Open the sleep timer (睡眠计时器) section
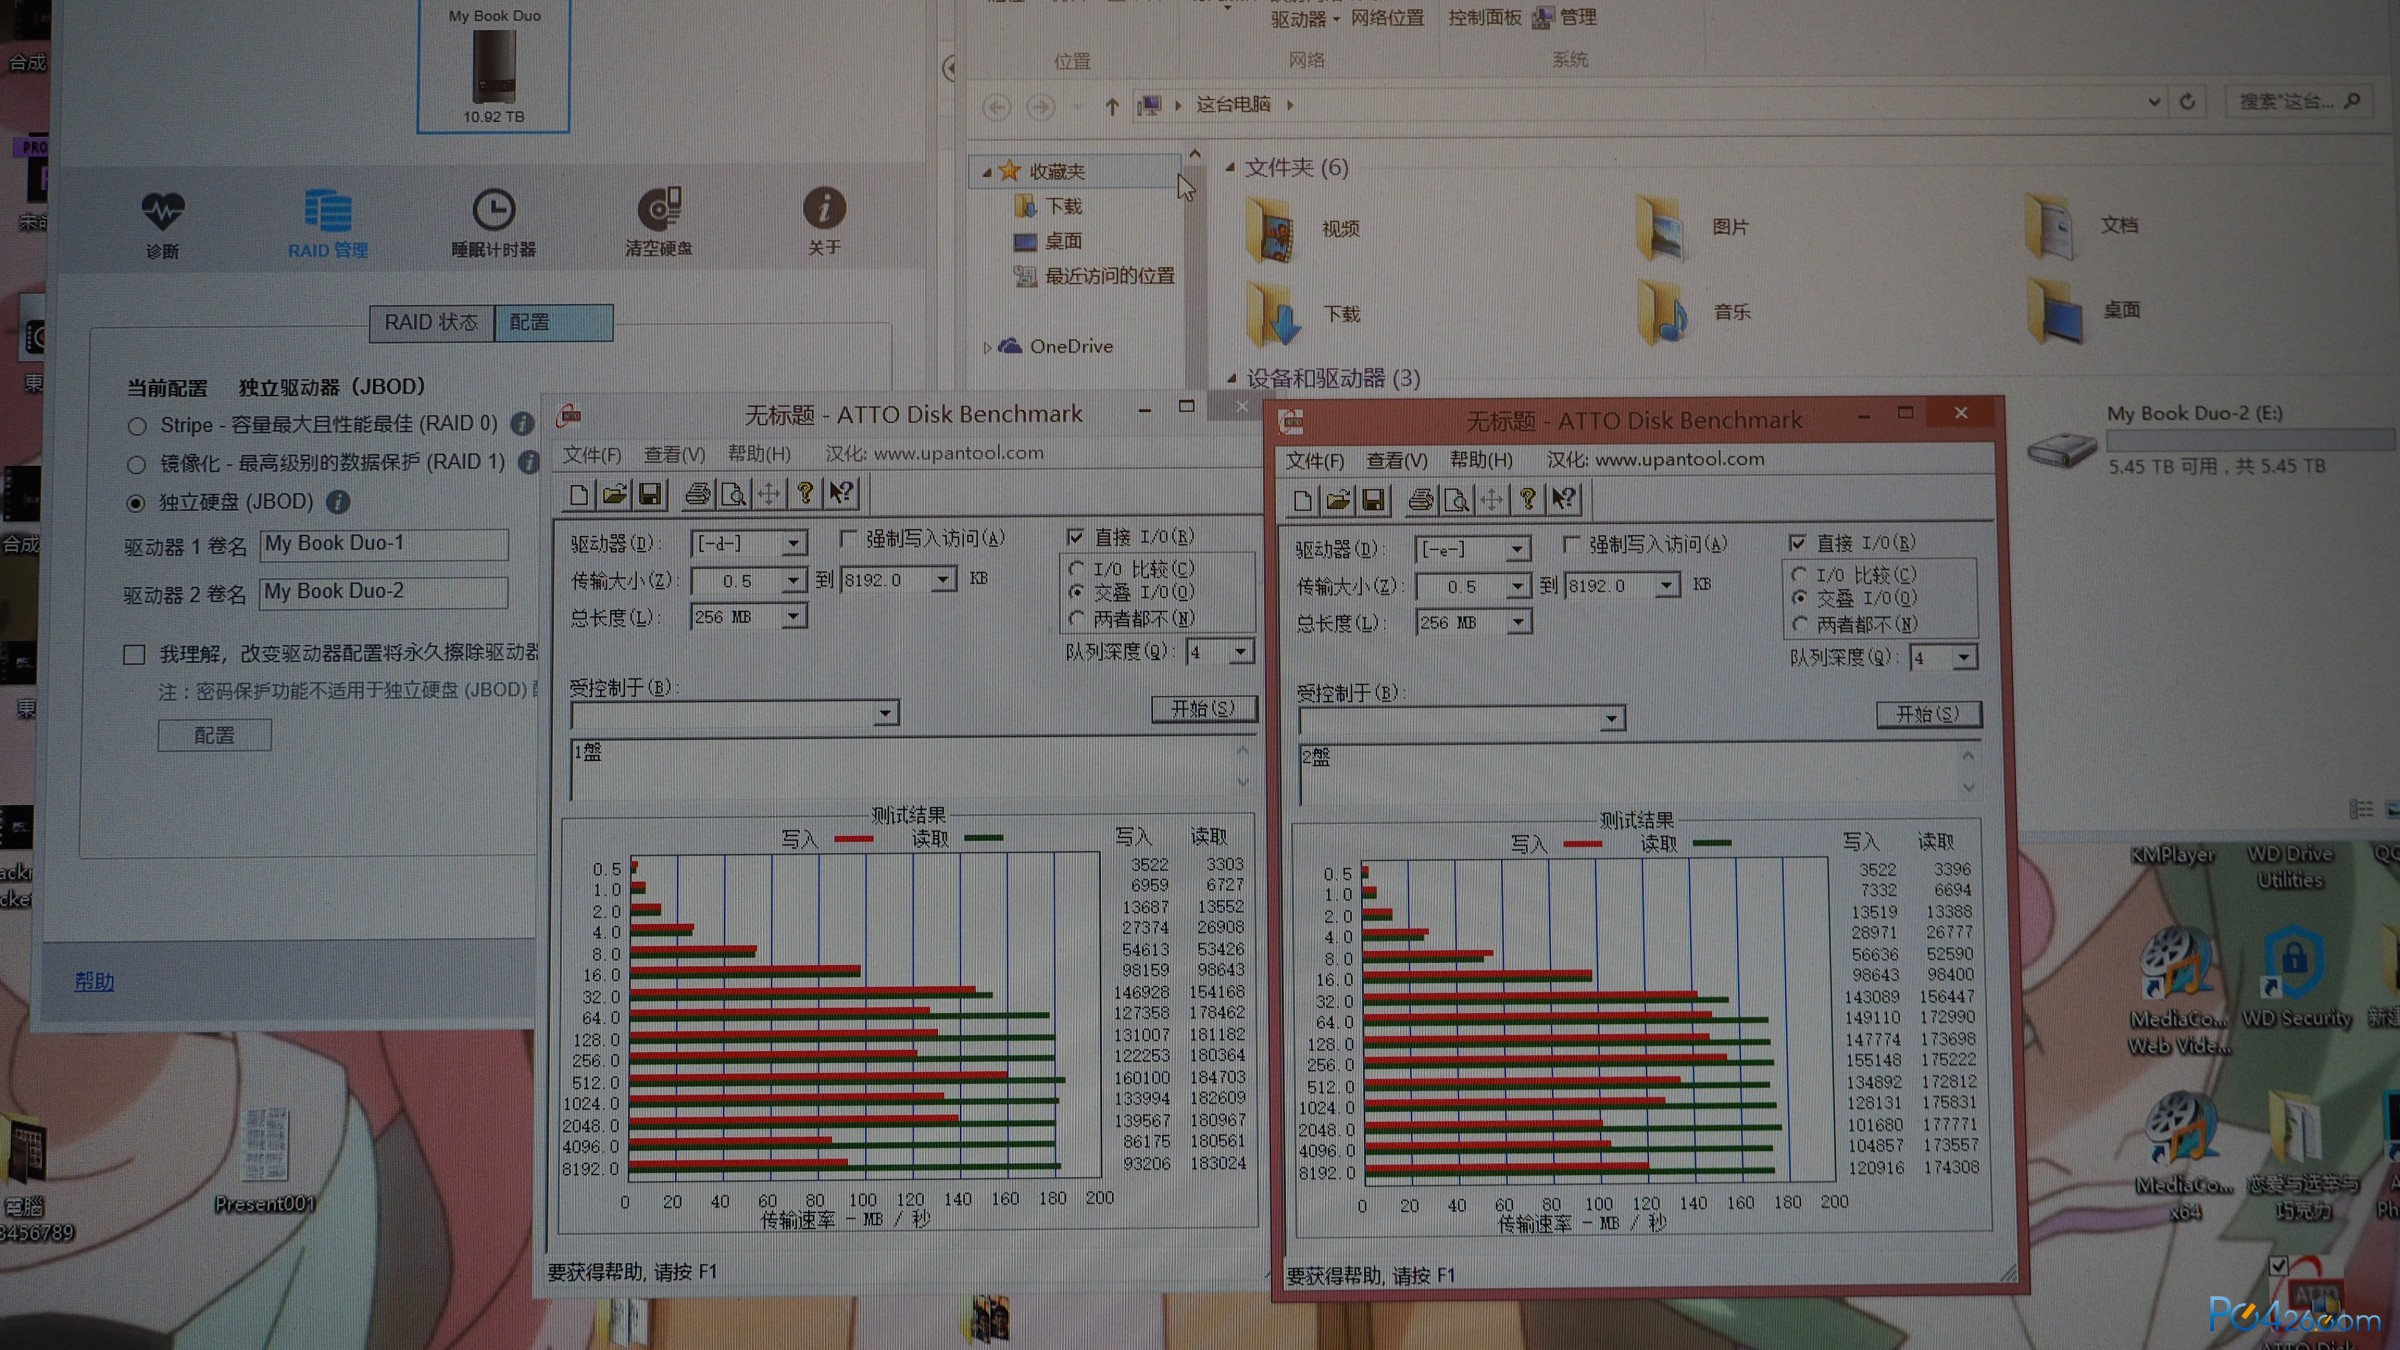The image size is (2400, 1350). pos(493,223)
